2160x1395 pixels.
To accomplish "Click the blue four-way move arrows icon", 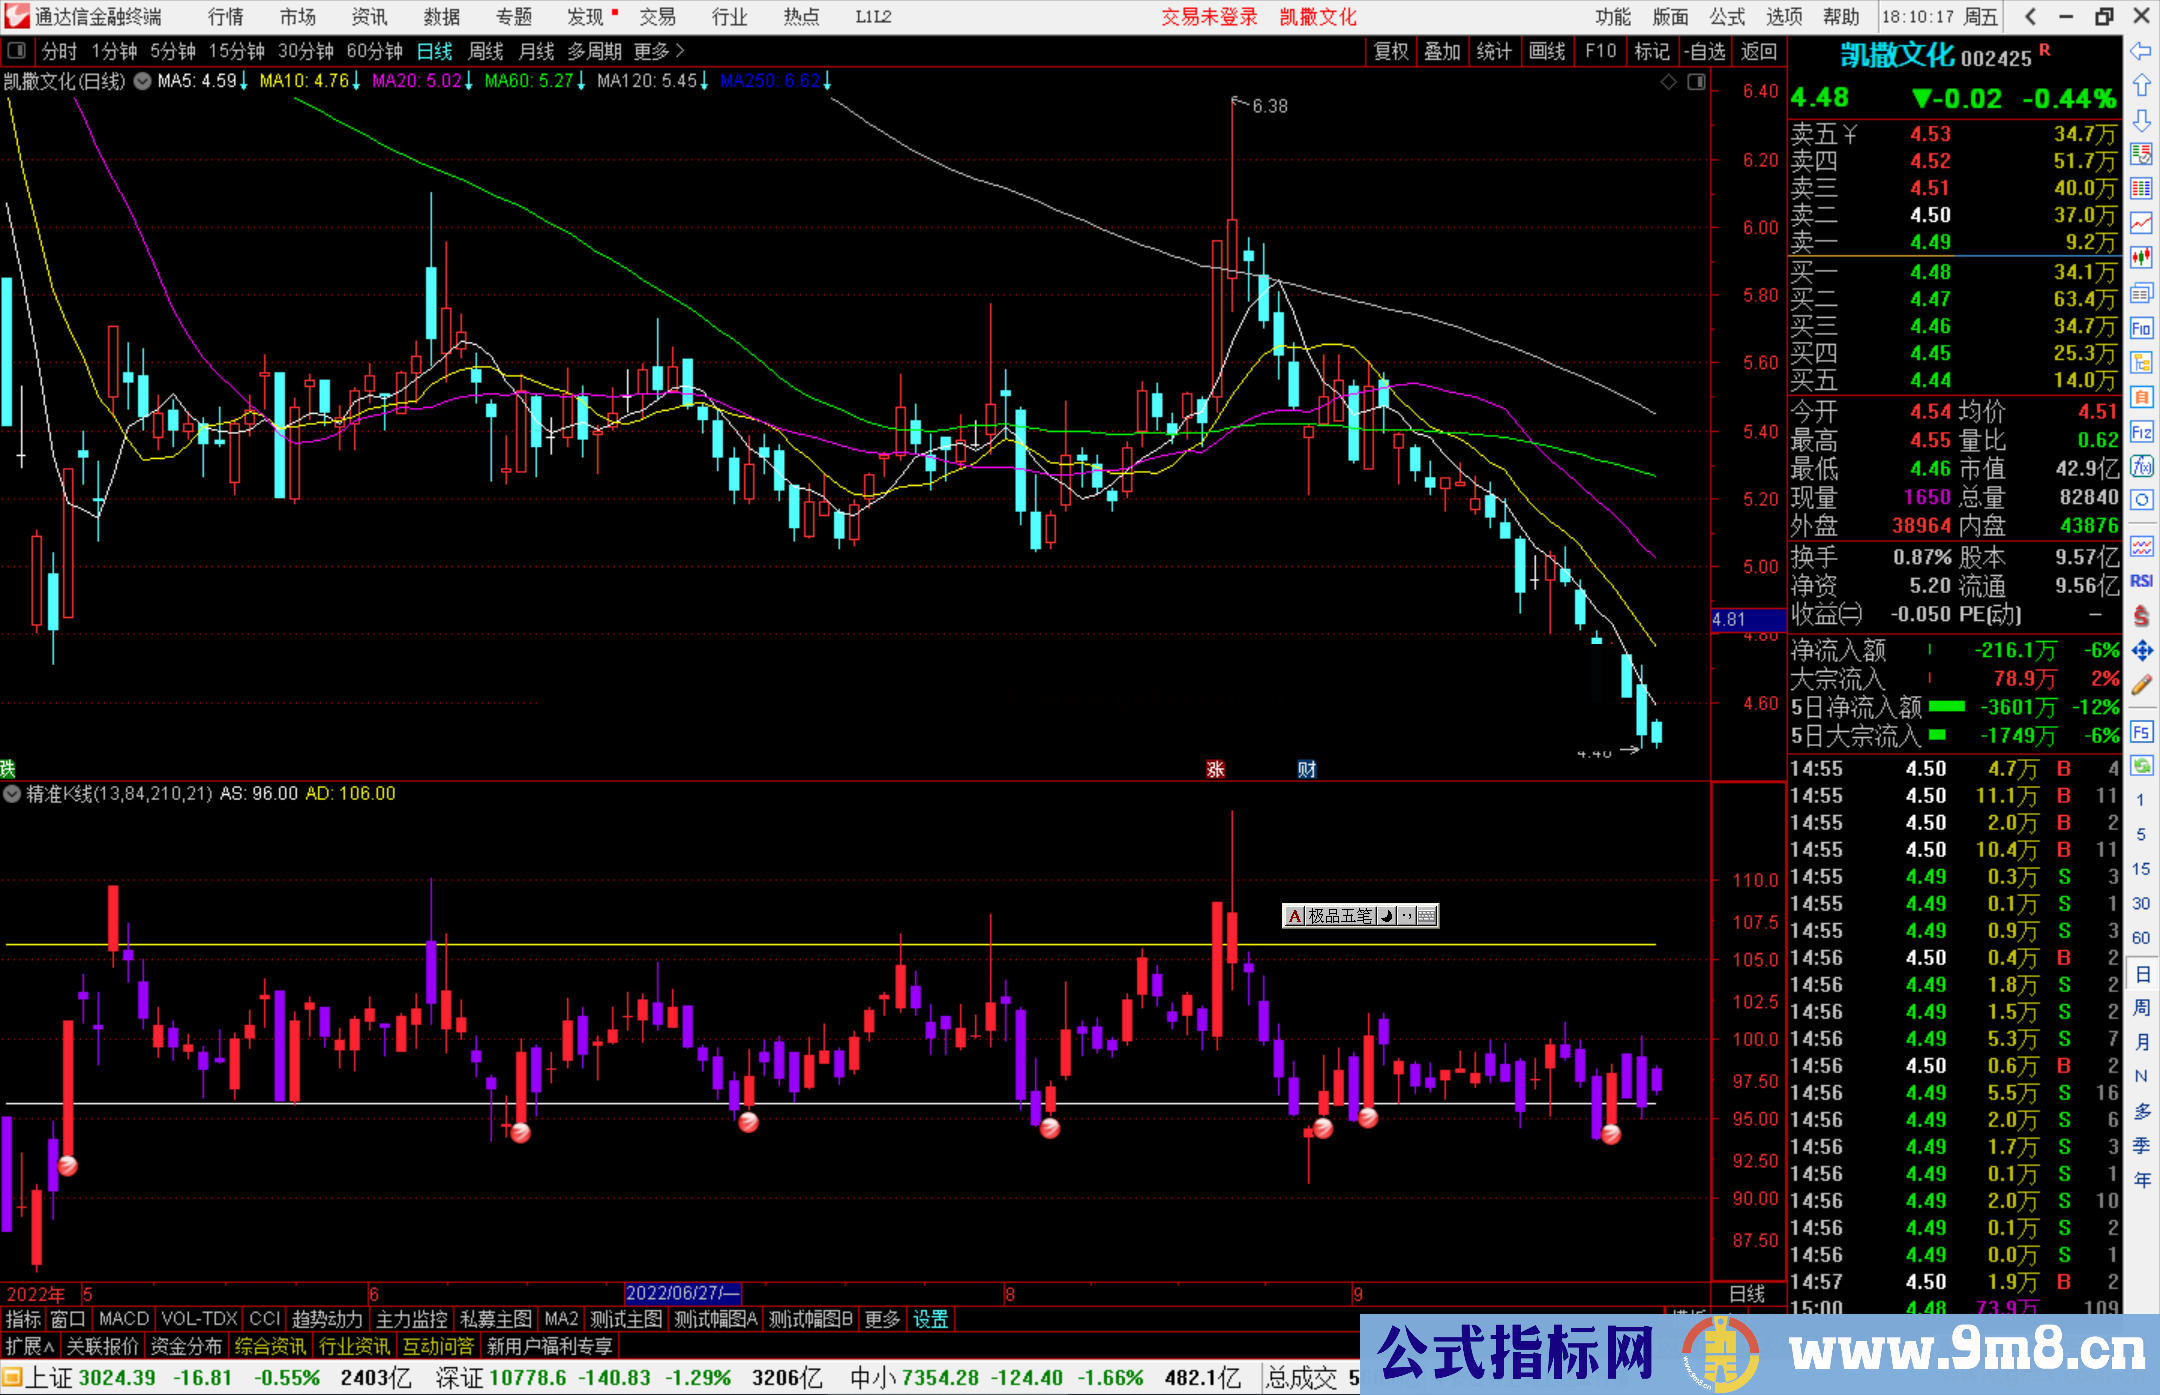I will (2141, 651).
